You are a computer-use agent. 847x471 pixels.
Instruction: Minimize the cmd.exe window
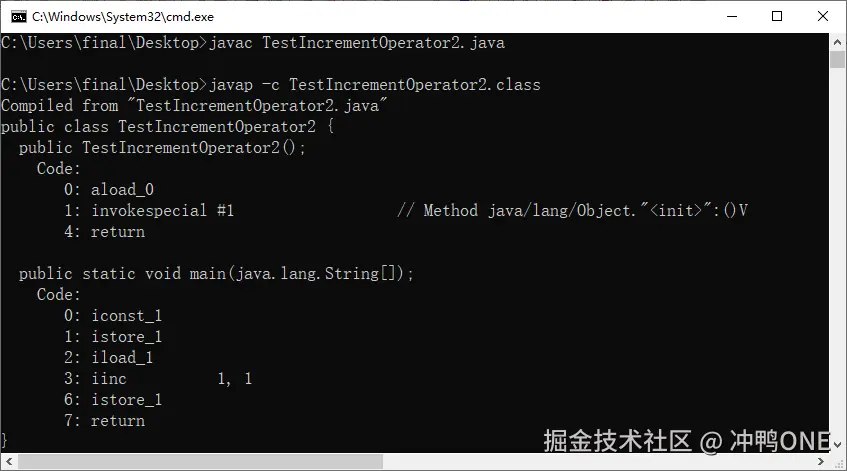click(x=732, y=16)
